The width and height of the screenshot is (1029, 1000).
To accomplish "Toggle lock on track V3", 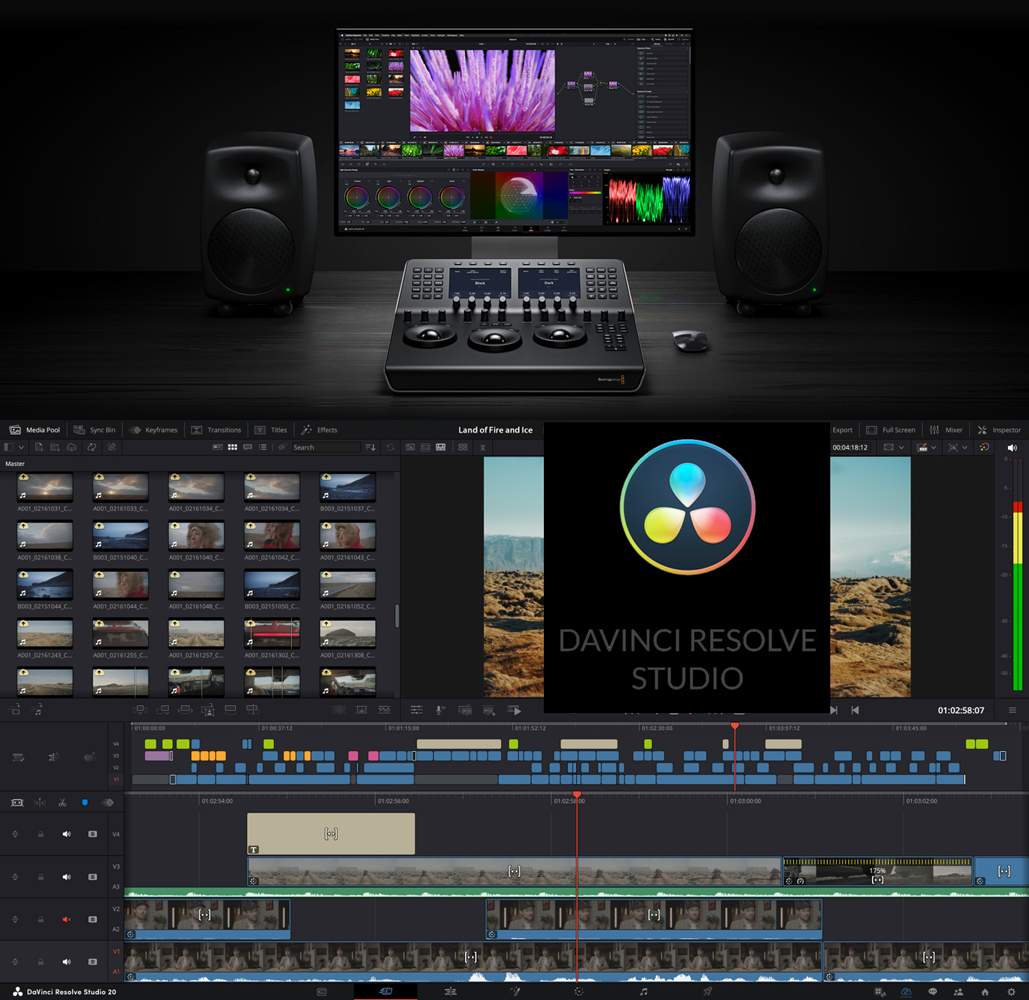I will (41, 877).
